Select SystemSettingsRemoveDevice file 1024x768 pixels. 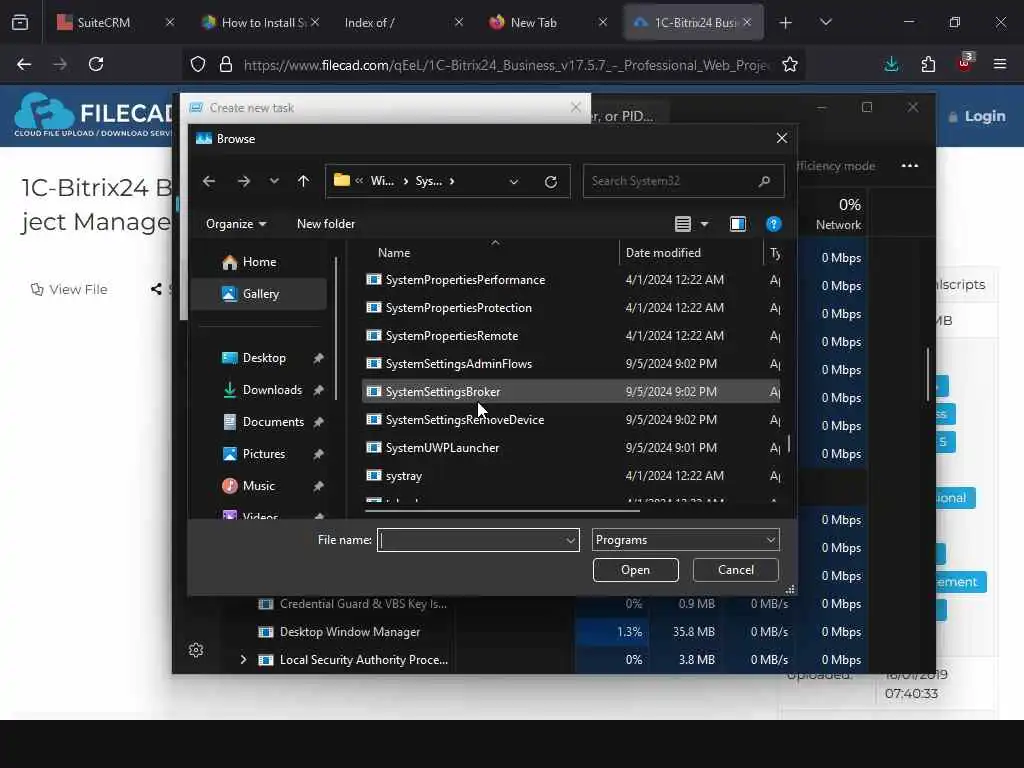pos(571,420)
